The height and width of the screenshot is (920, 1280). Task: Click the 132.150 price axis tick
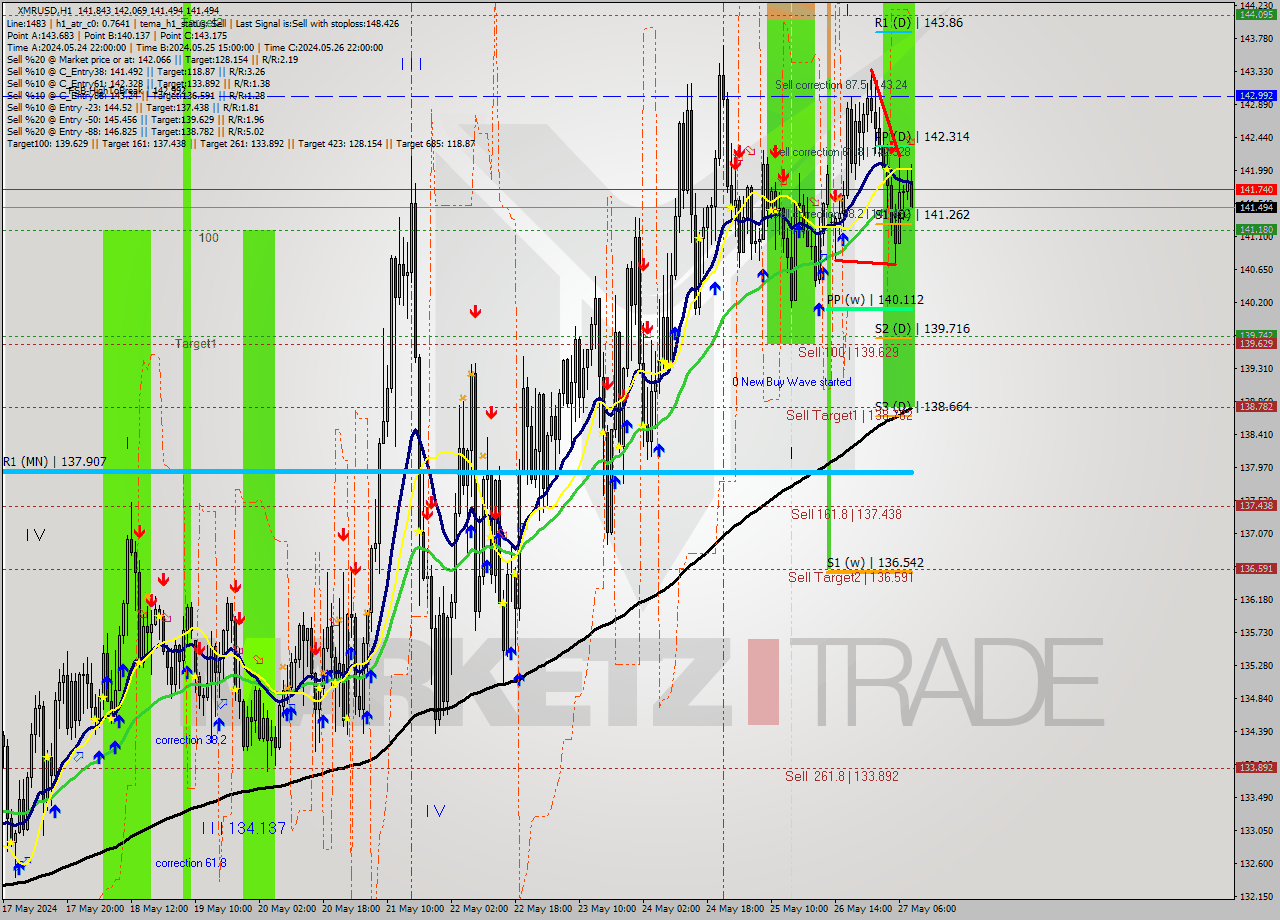(x=1256, y=896)
